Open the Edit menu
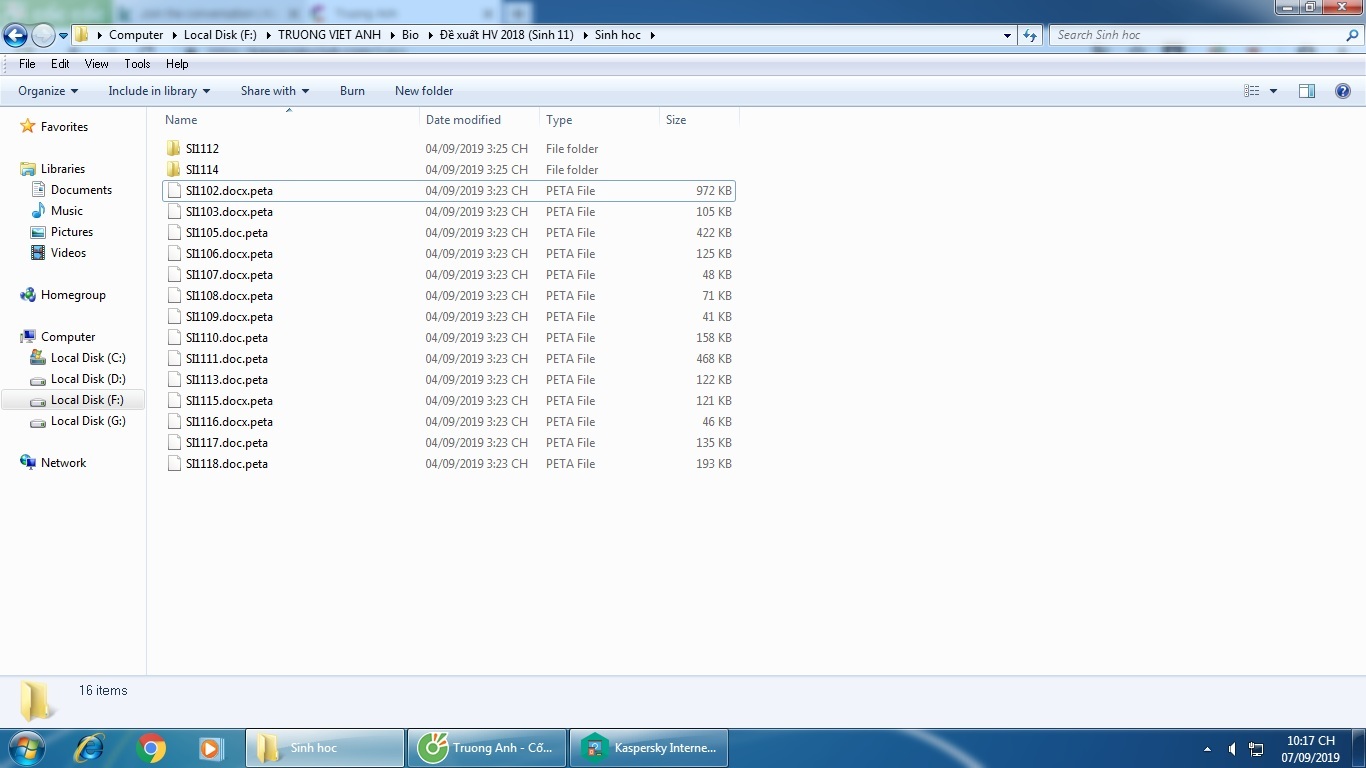The width and height of the screenshot is (1366, 768). pyautogui.click(x=60, y=64)
